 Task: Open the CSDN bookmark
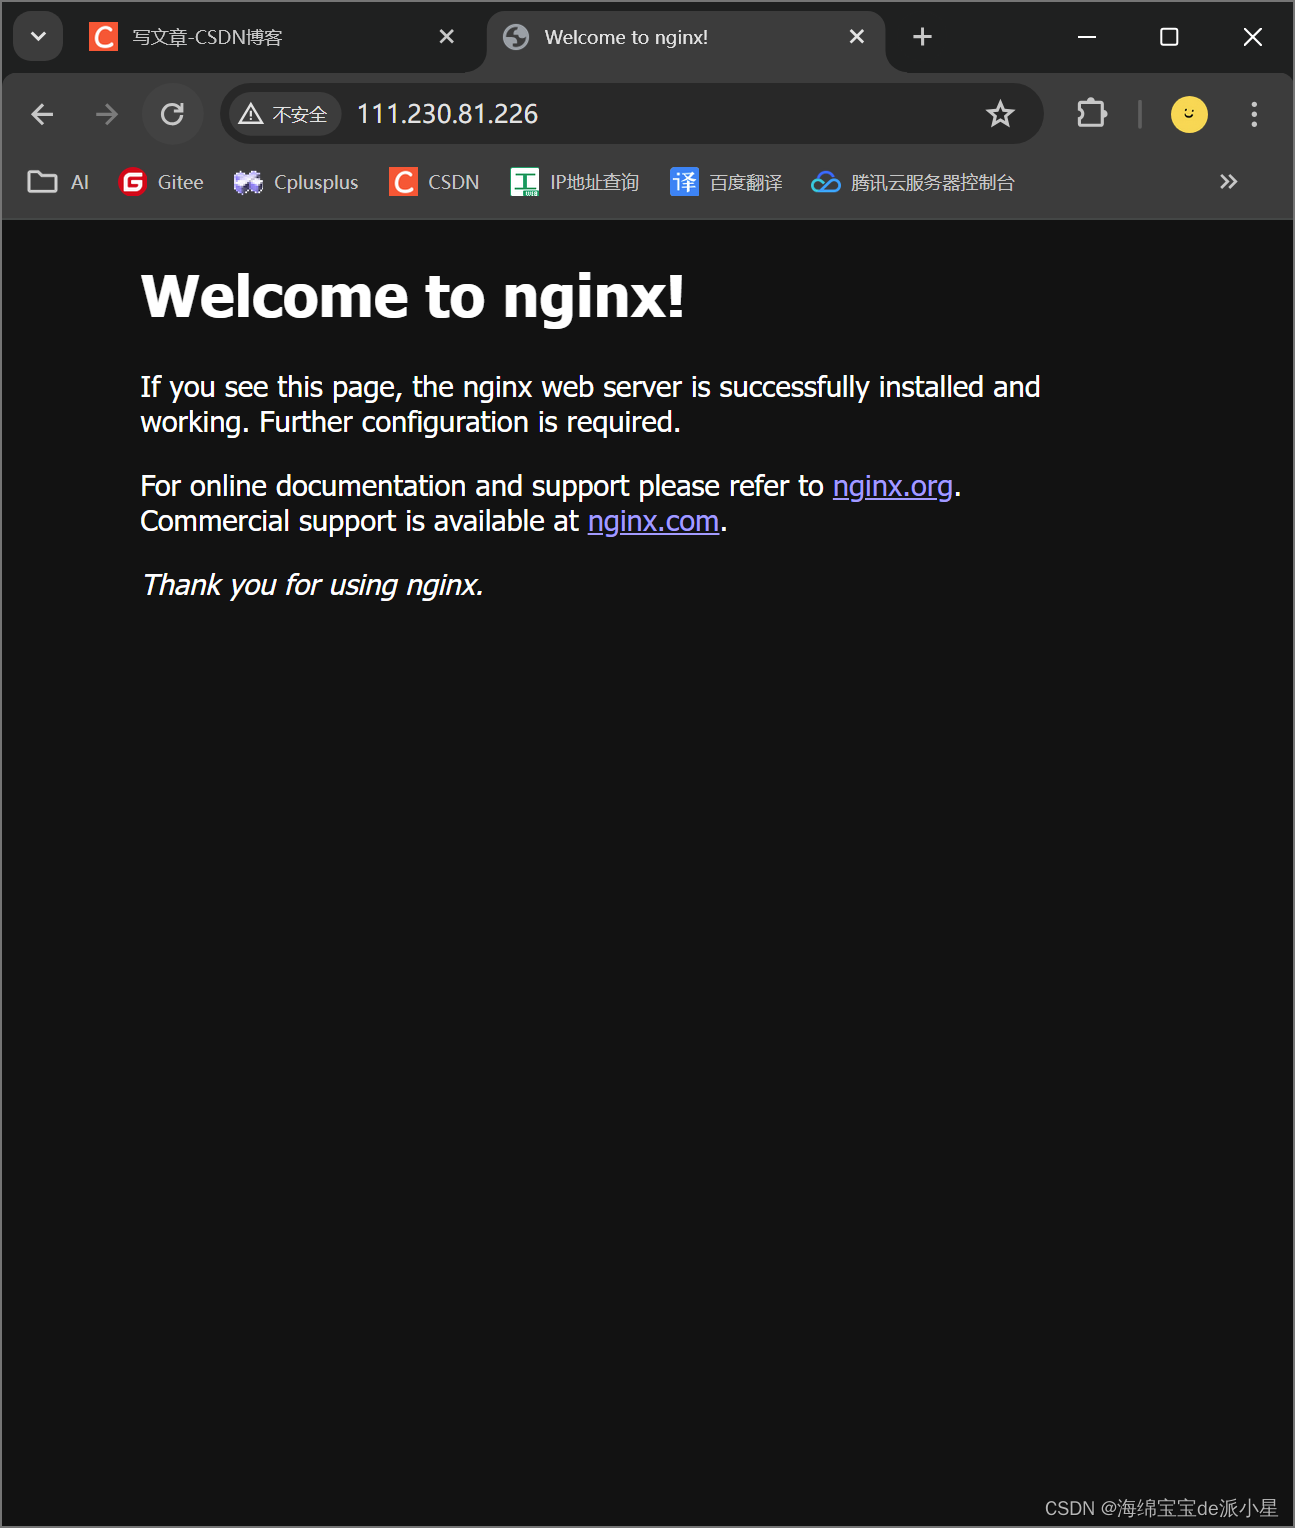[x=434, y=182]
